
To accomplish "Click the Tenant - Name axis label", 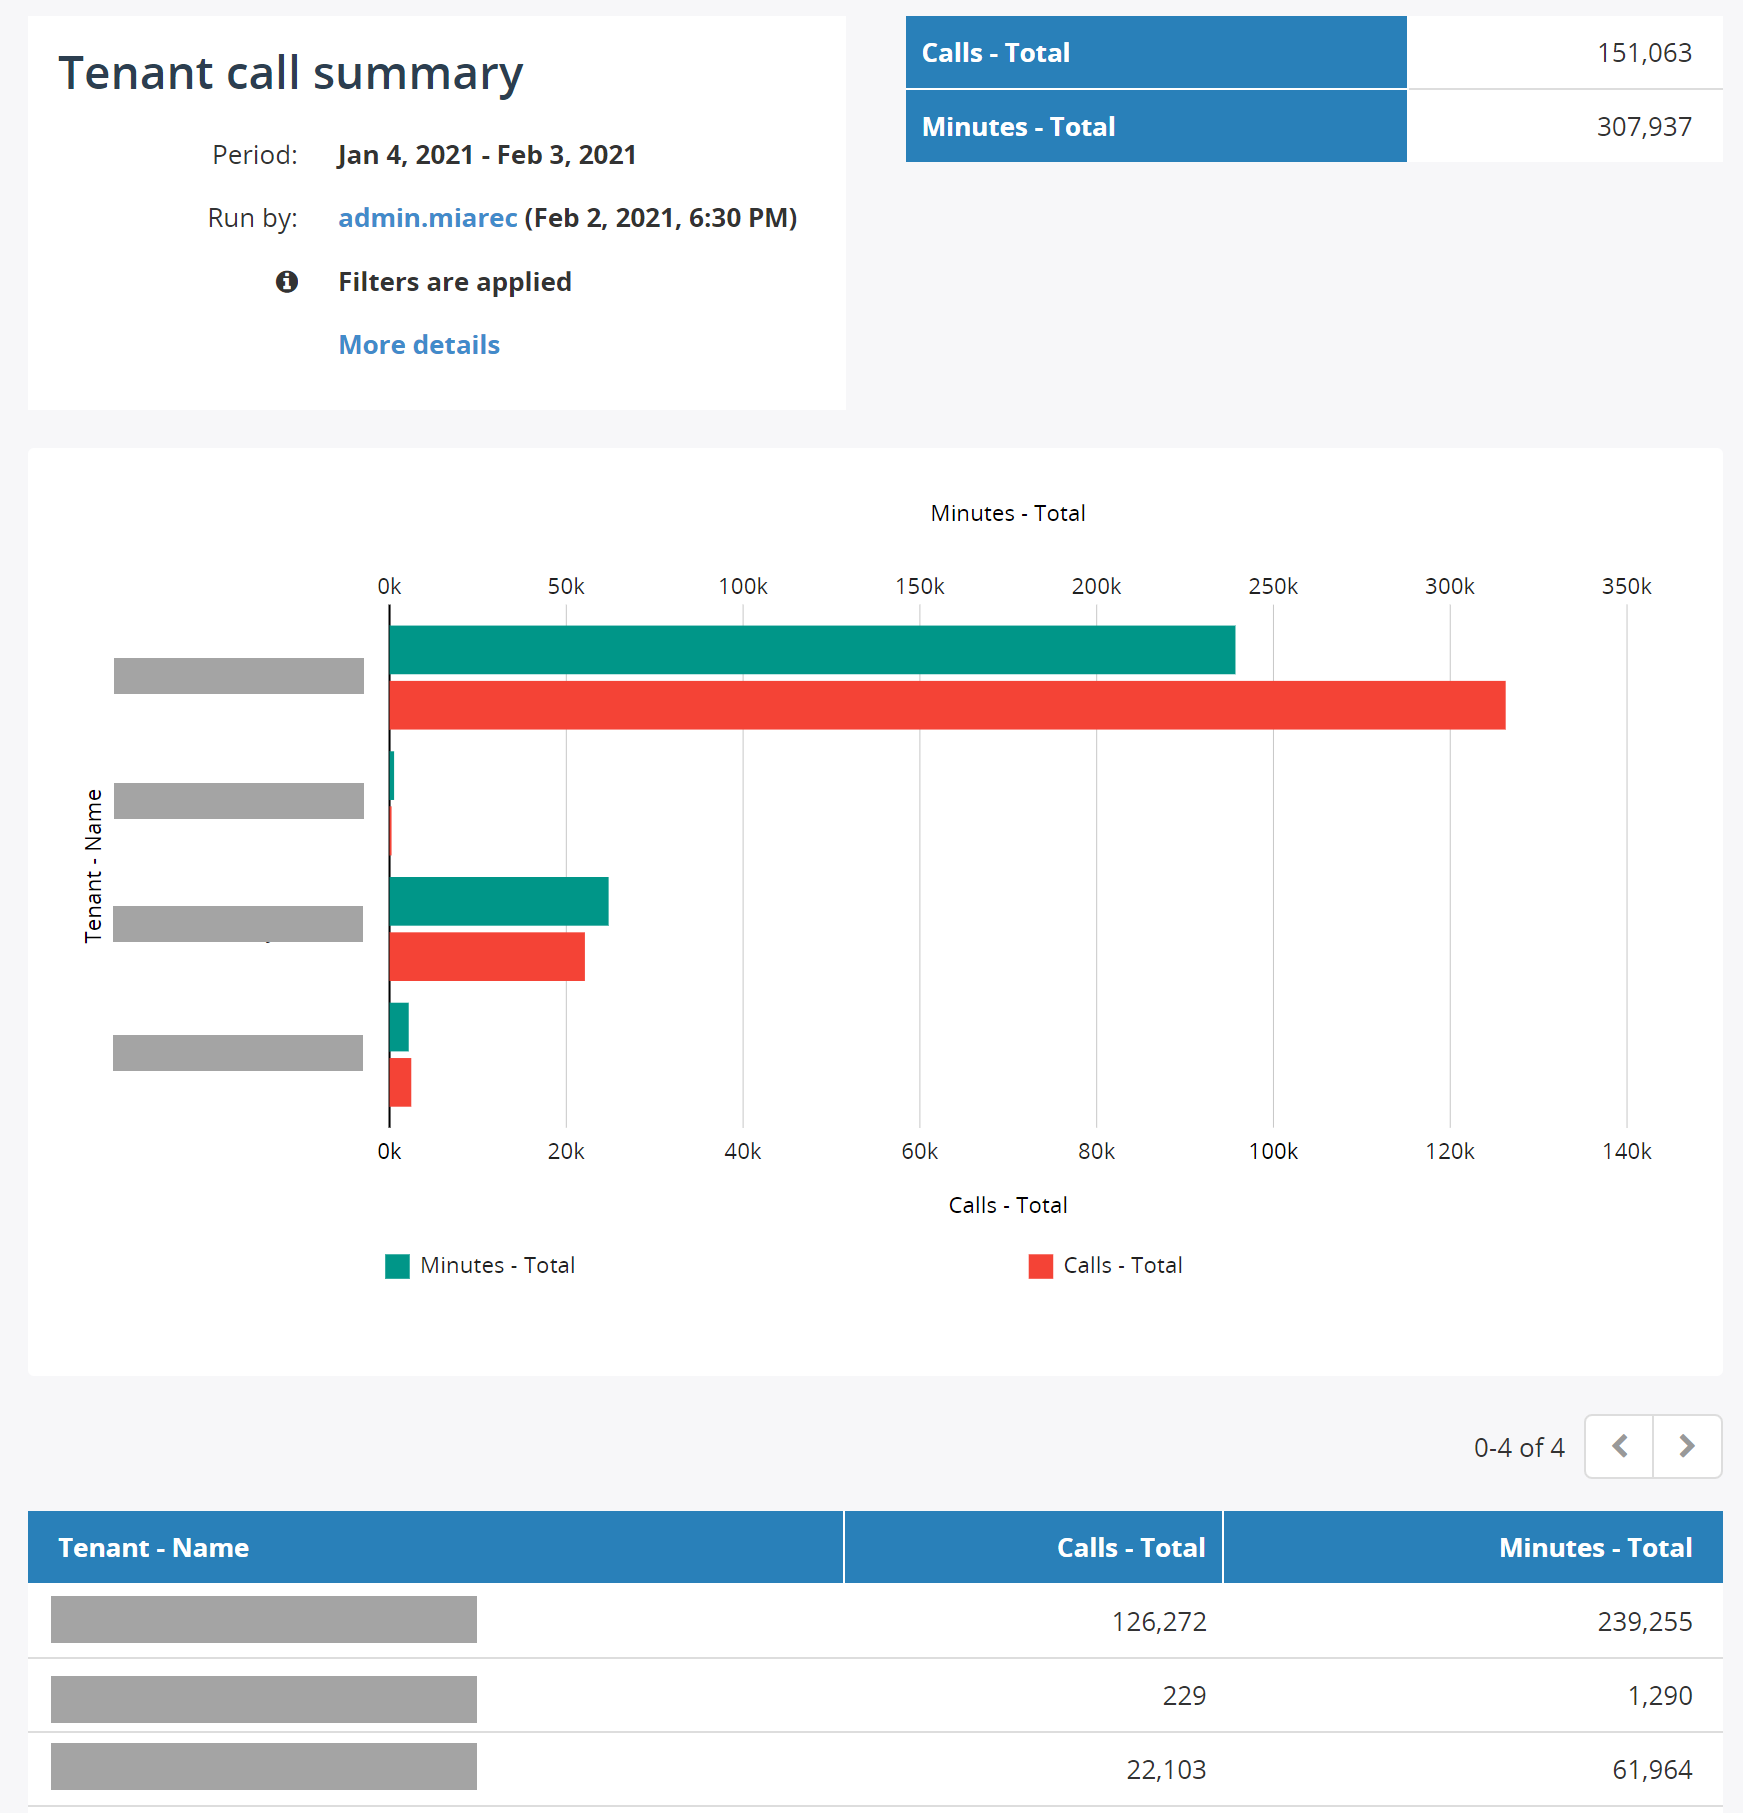I will pyautogui.click(x=93, y=866).
